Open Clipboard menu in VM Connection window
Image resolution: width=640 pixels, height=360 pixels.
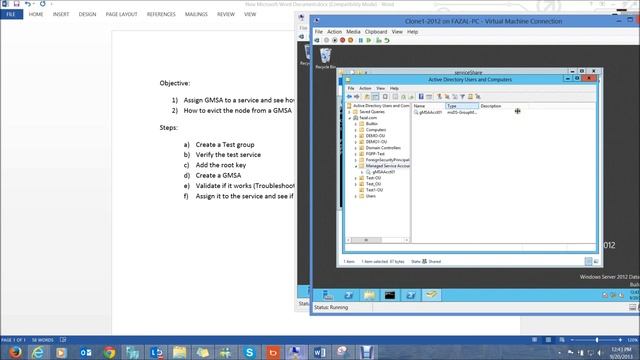376,32
